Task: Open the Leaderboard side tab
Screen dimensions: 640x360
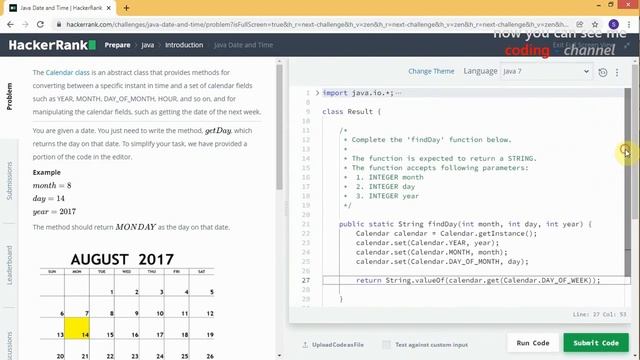Action: pyautogui.click(x=9, y=265)
